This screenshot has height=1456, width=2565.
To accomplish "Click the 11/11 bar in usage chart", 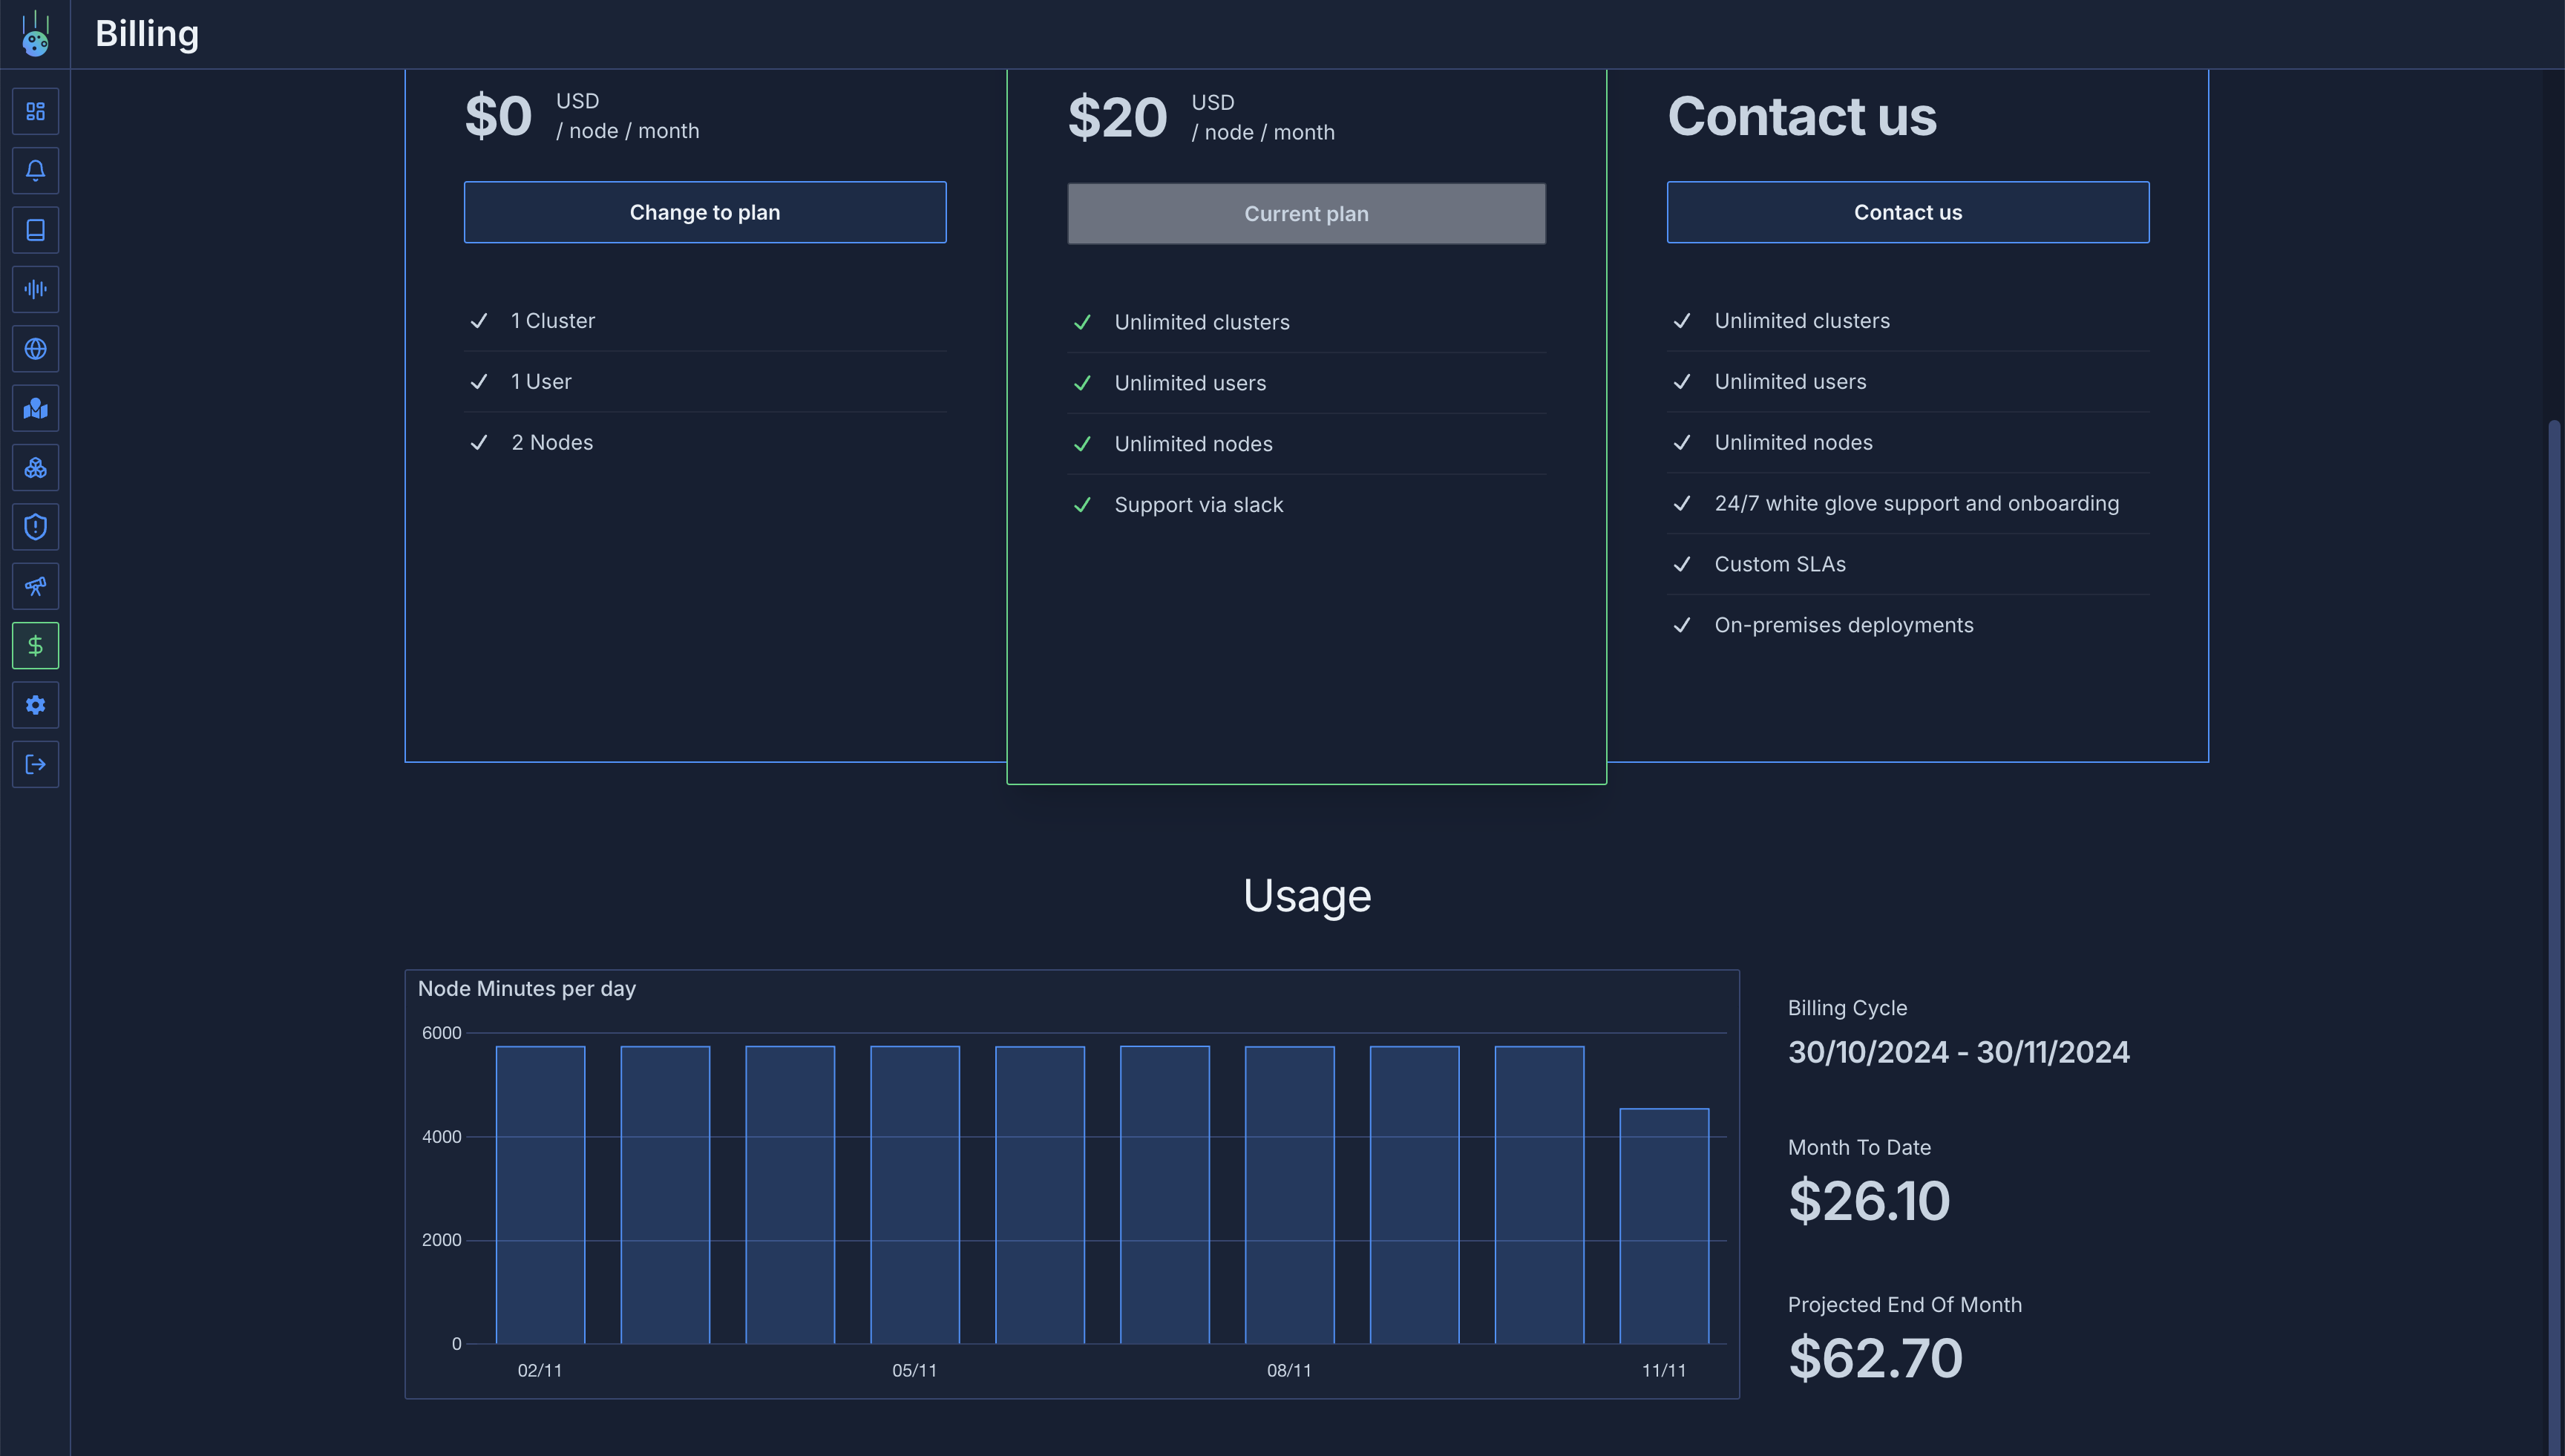I will point(1664,1225).
